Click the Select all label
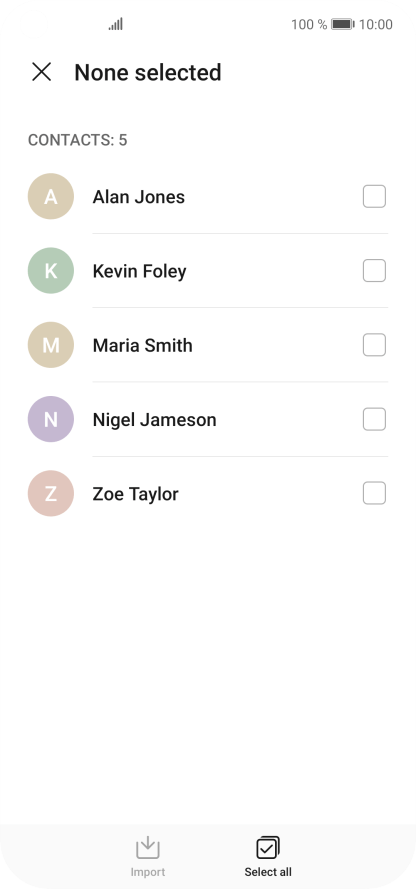Viewport: 416px width, 889px height. [268, 872]
